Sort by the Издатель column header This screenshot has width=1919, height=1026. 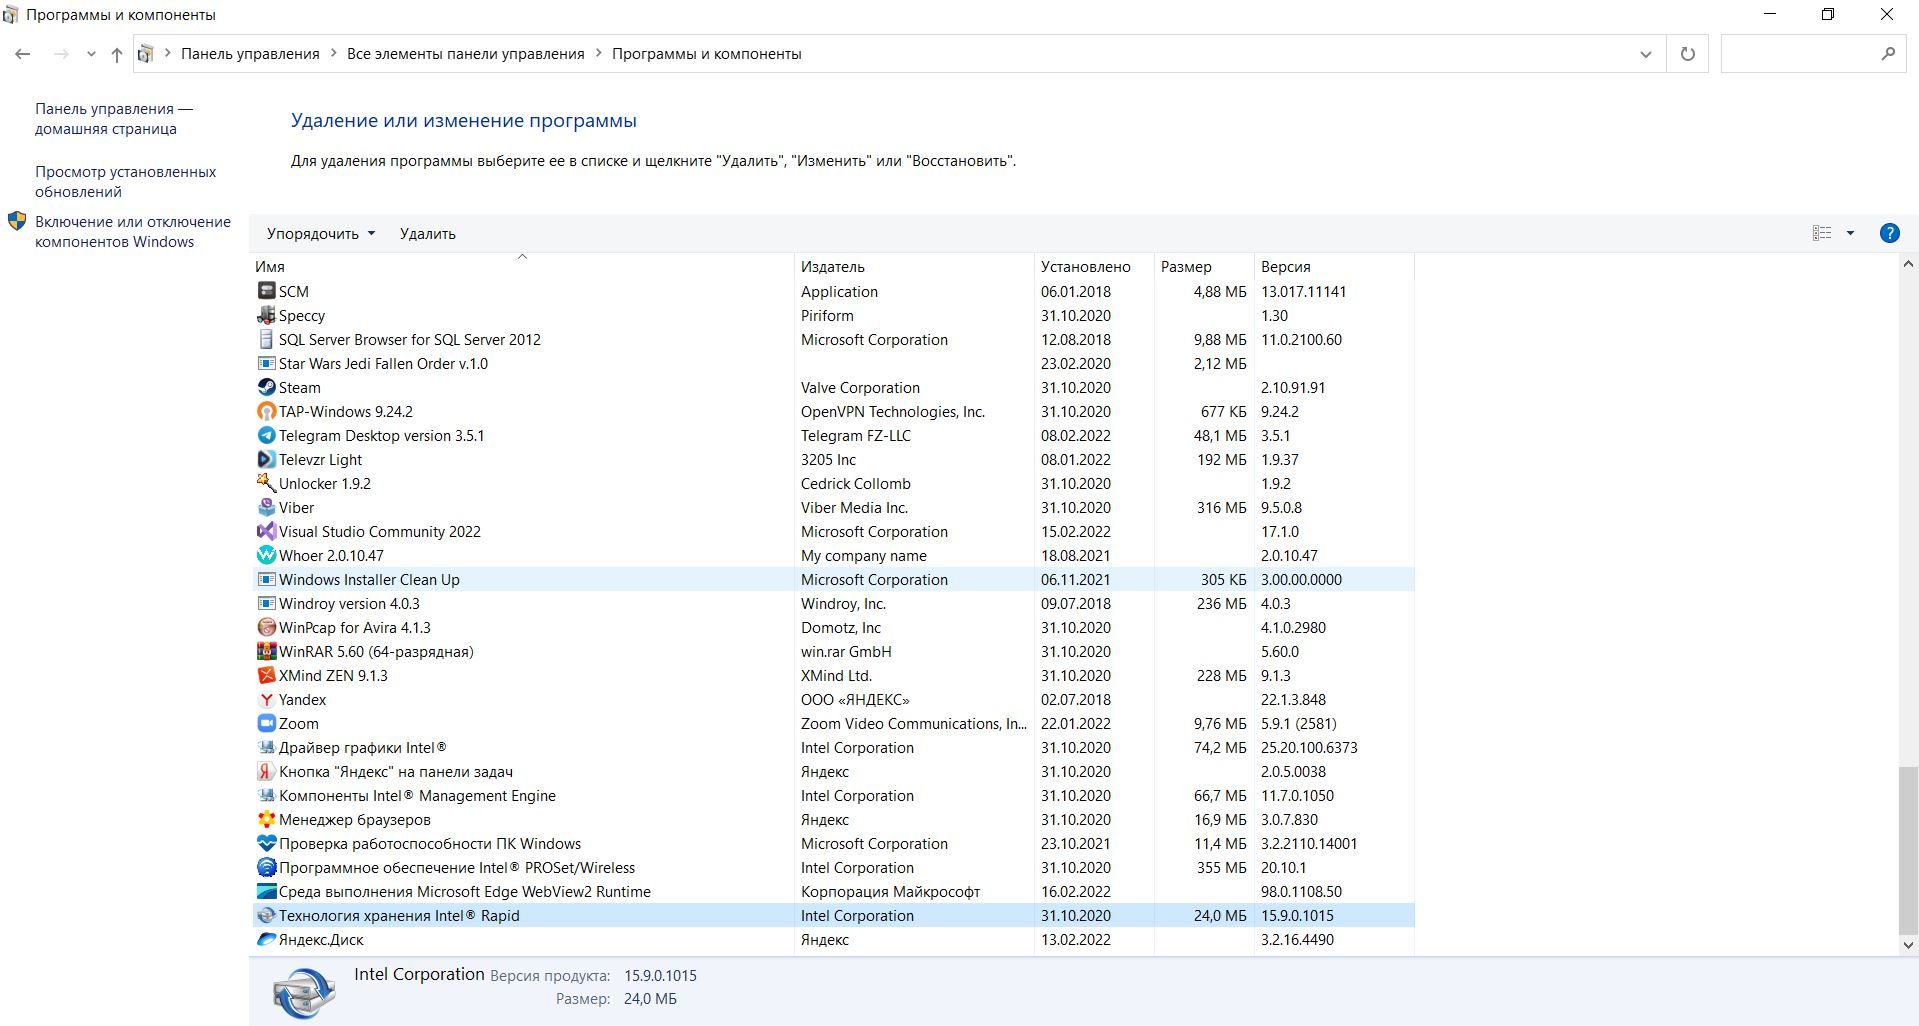click(x=914, y=267)
